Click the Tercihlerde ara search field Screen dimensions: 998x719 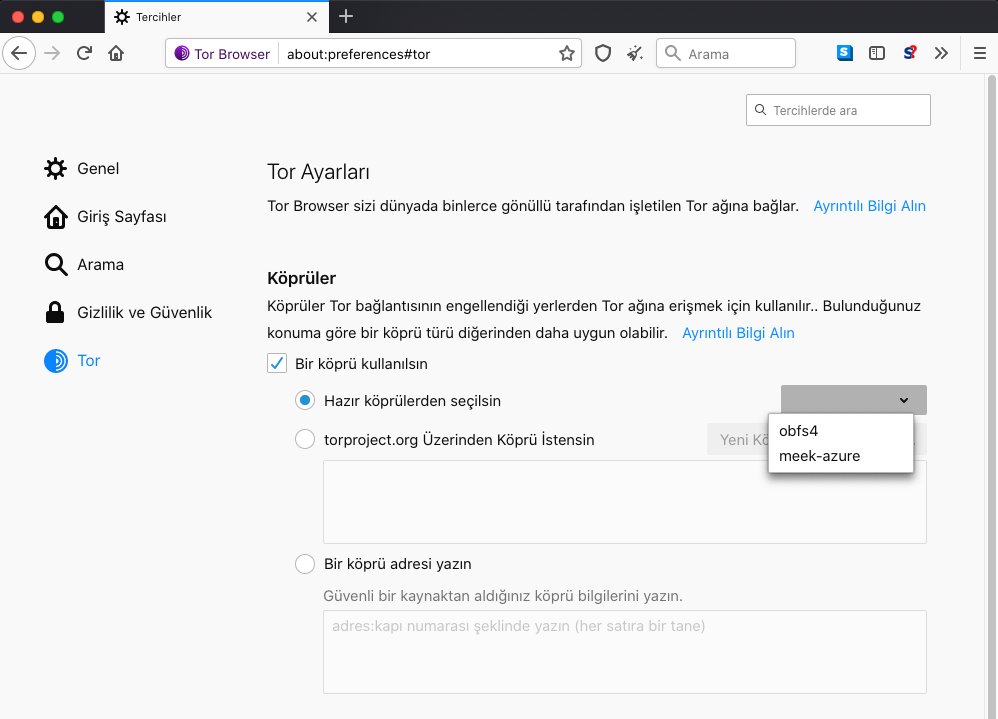[x=838, y=110]
